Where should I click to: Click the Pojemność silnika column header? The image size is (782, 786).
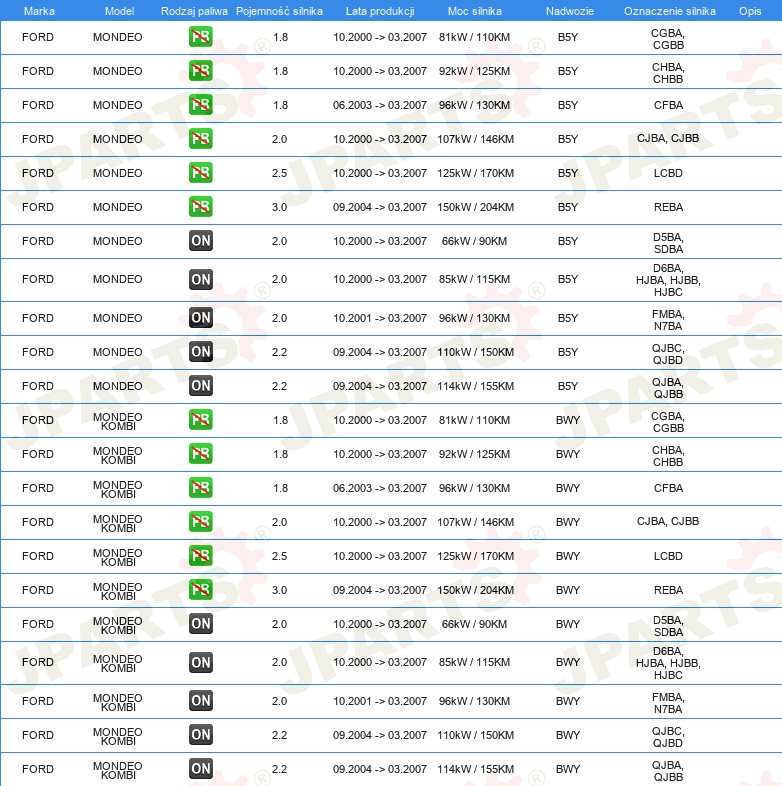coord(279,11)
